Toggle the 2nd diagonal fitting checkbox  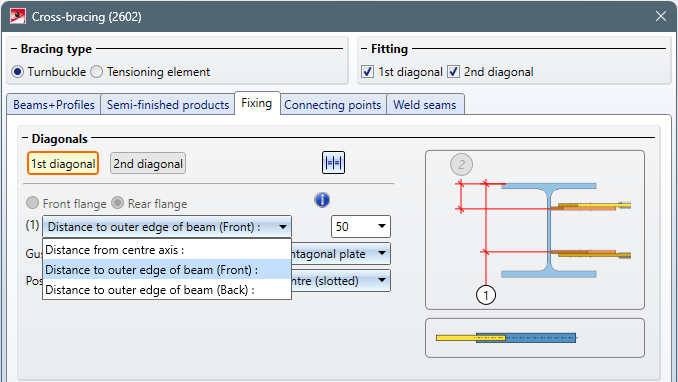point(453,72)
